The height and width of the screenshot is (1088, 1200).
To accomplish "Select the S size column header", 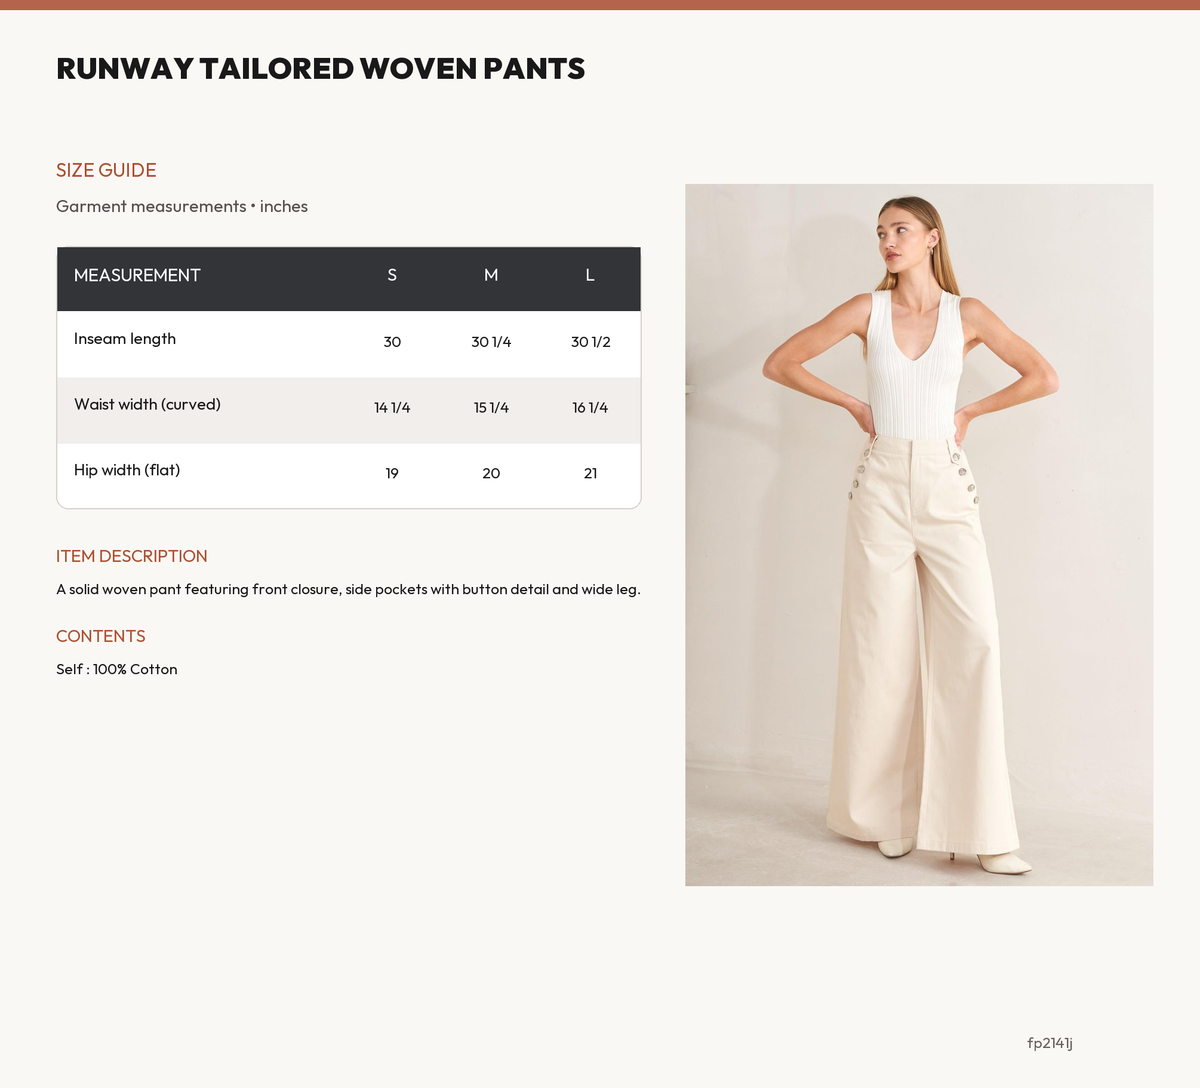I will click(392, 275).
